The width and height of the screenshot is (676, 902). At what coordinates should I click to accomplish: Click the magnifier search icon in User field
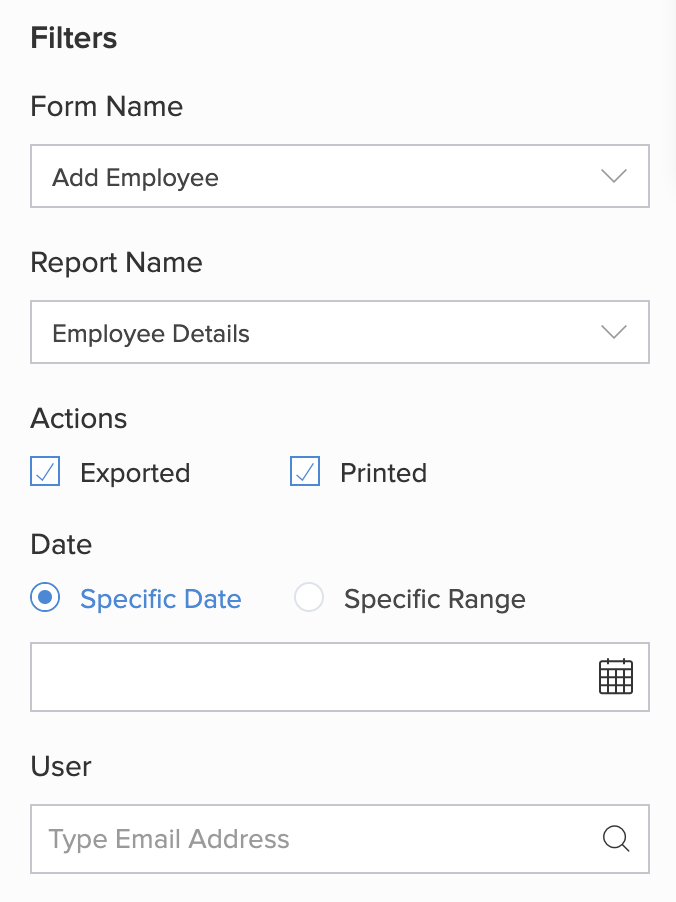click(616, 838)
